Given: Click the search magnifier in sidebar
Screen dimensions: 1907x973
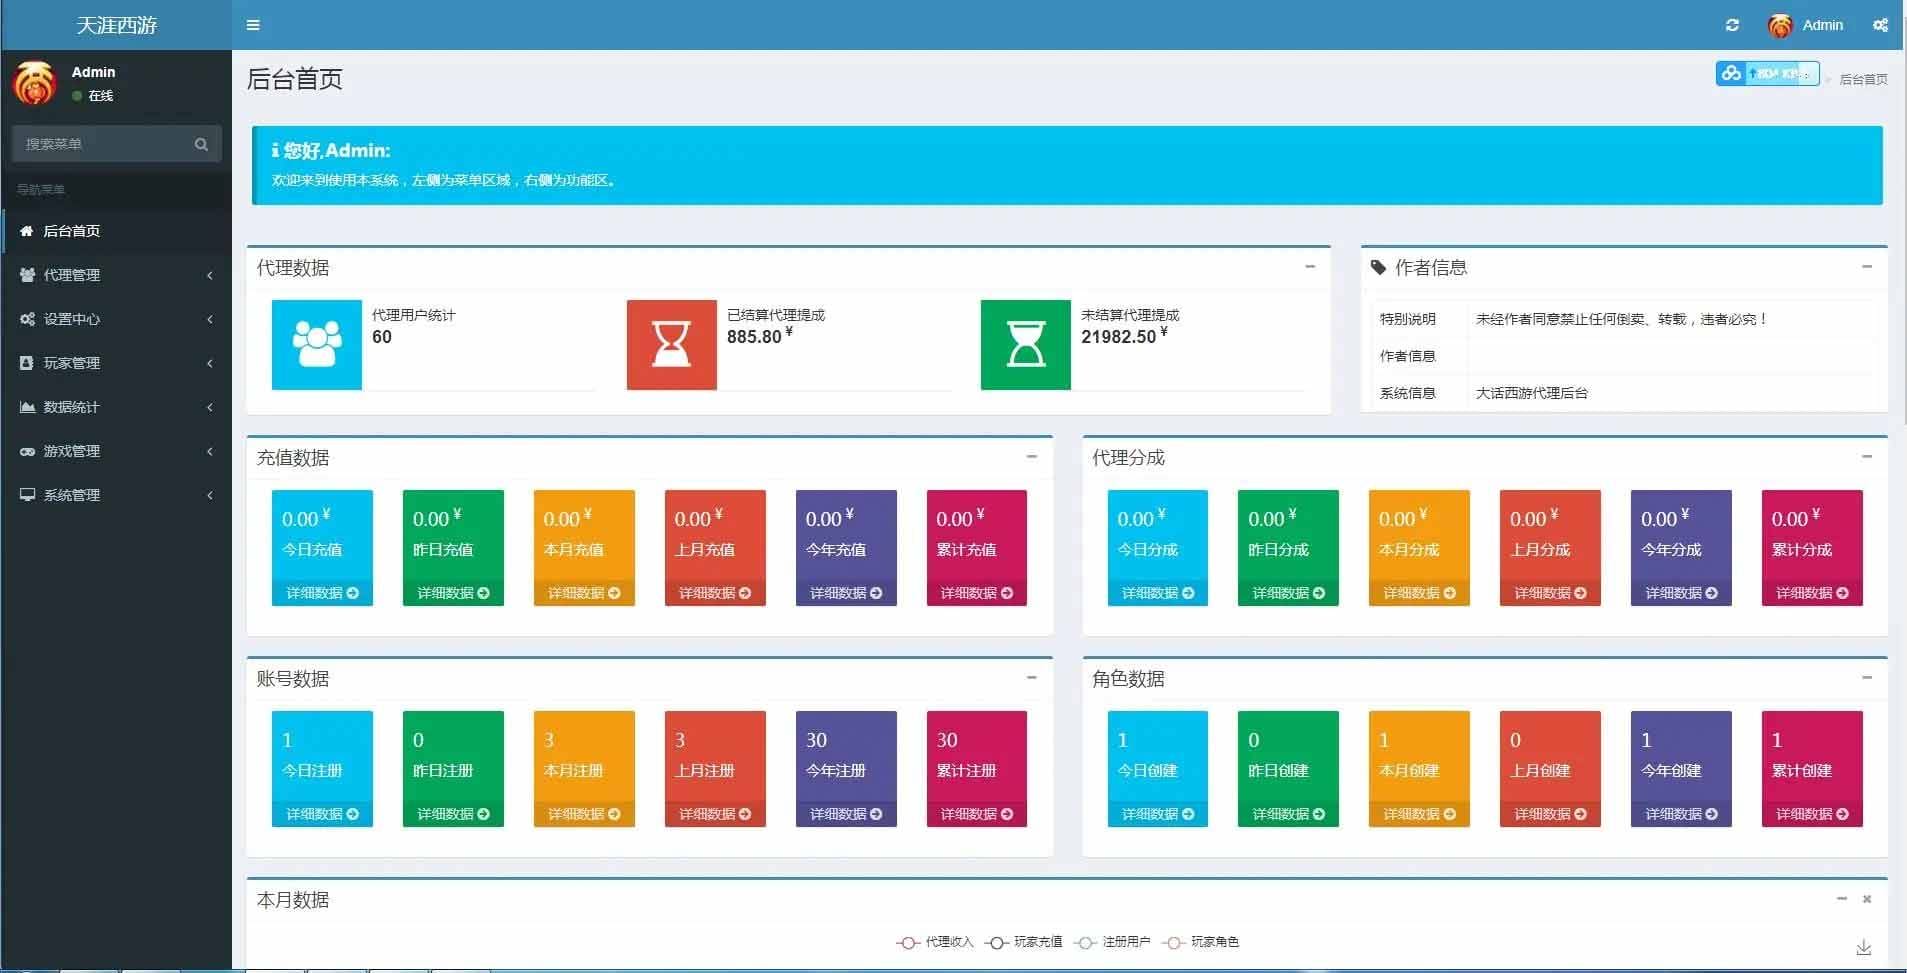Looking at the screenshot, I should coord(201,144).
